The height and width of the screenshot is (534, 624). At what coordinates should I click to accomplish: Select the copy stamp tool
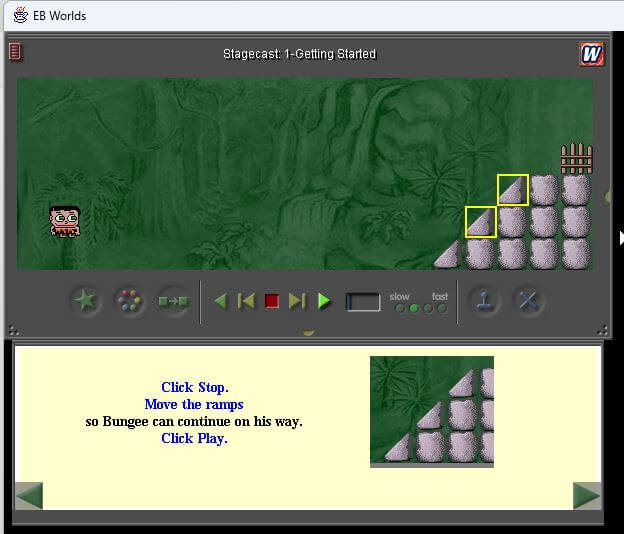(484, 301)
